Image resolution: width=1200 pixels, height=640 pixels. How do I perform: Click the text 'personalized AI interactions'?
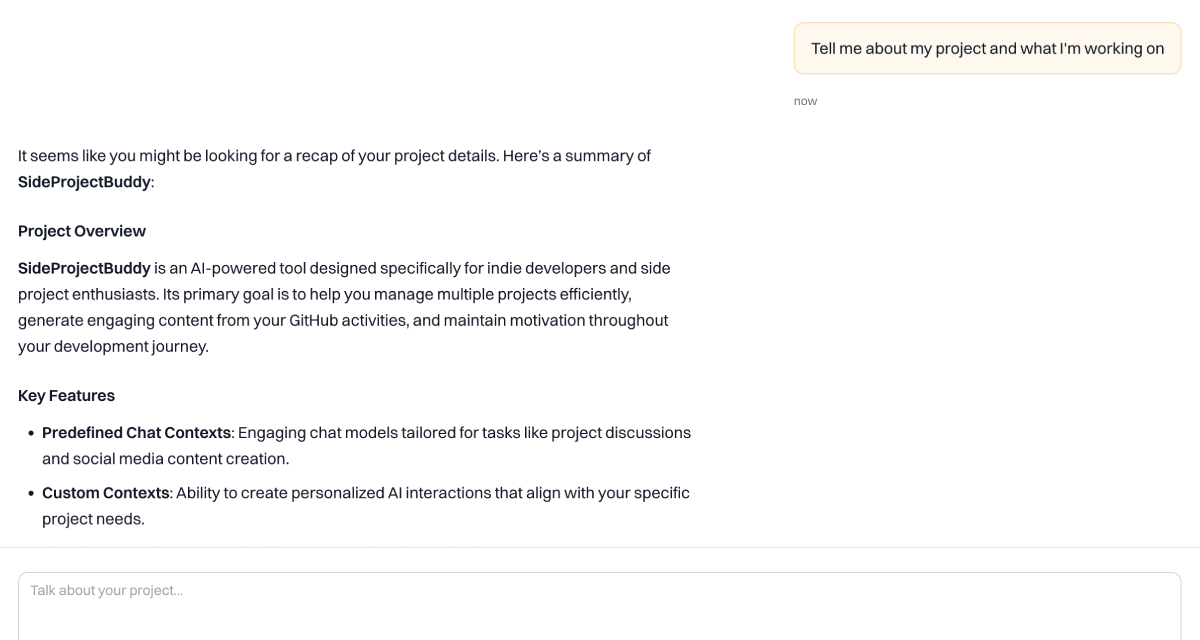click(x=365, y=493)
